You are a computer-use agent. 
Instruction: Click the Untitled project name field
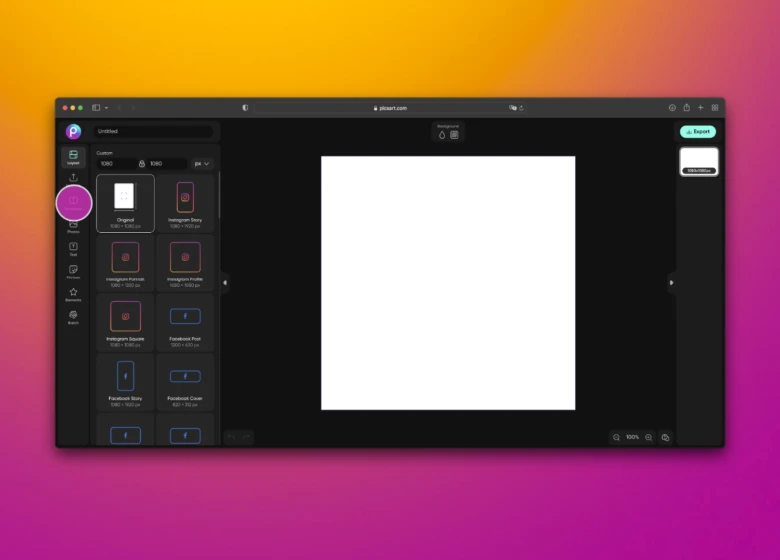point(153,131)
